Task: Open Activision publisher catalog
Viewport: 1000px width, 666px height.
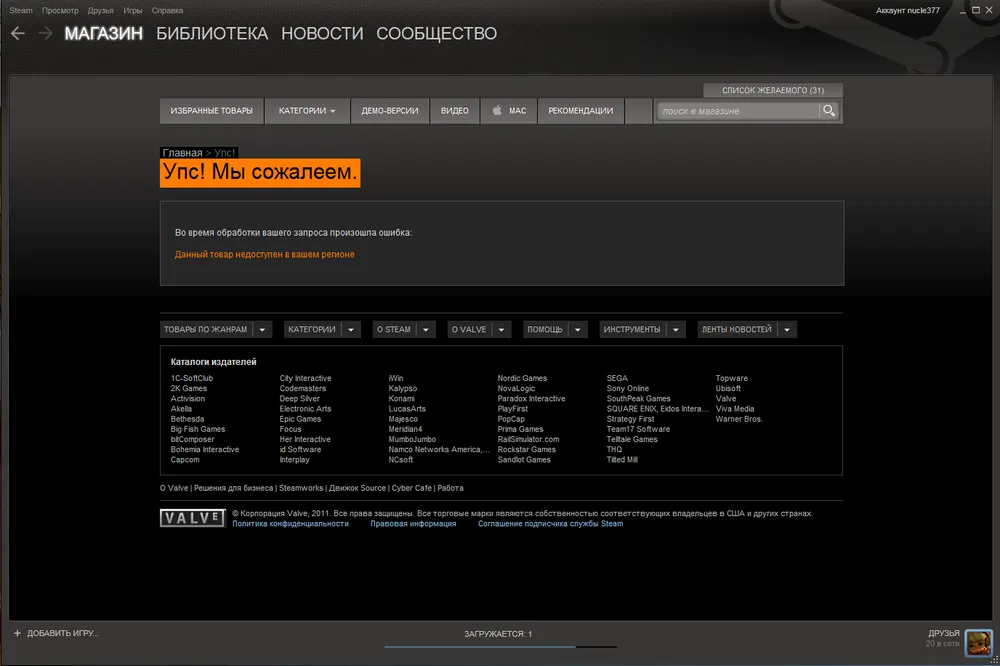Action: click(x=188, y=399)
